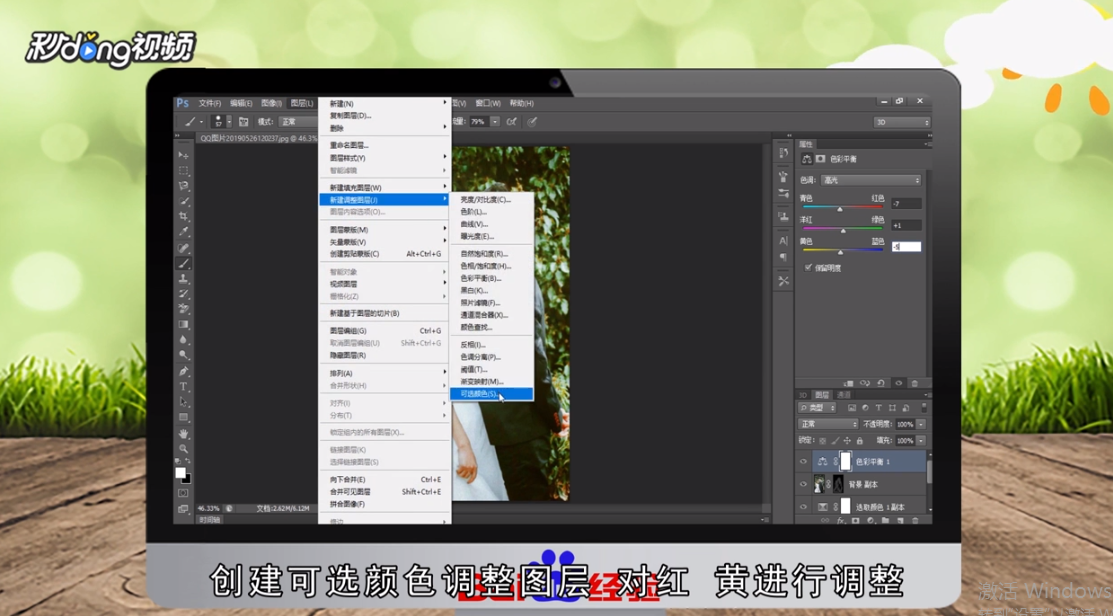Select the Lasso tool
The width and height of the screenshot is (1113, 616).
183,186
